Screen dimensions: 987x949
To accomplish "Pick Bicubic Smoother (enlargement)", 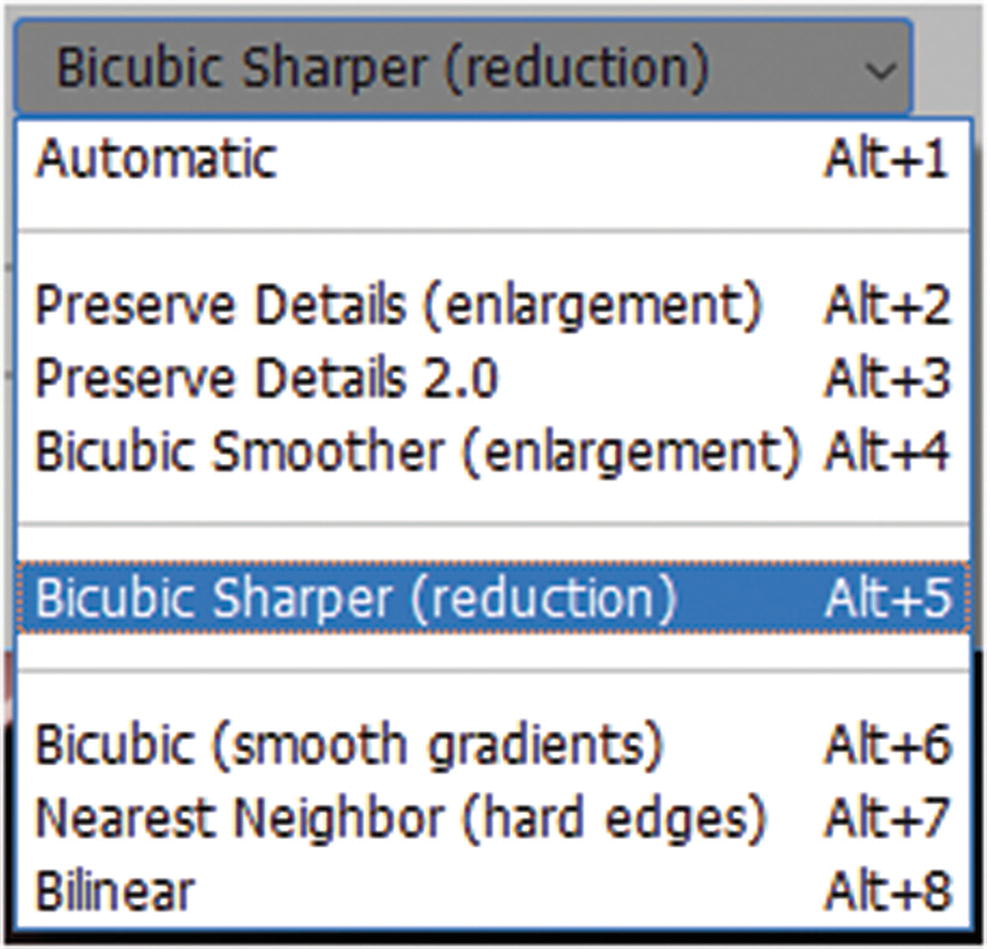I will pos(418,452).
